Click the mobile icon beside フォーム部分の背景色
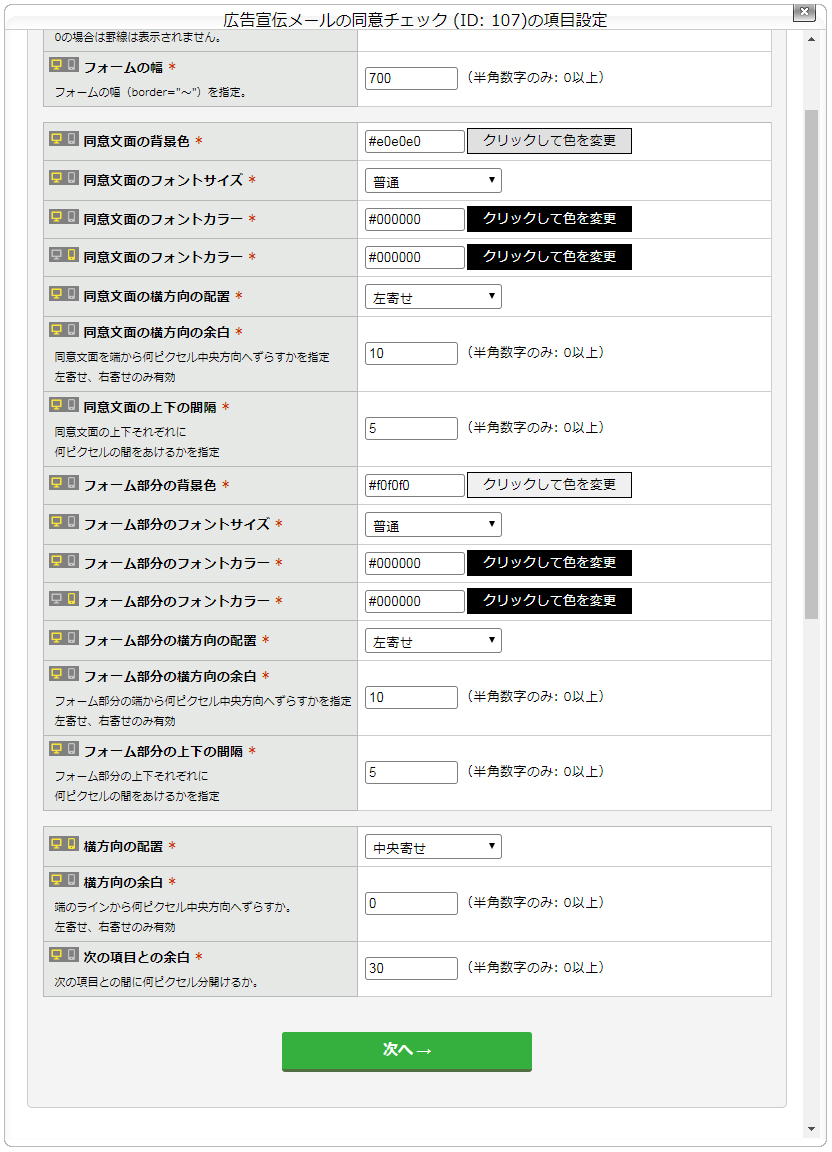832x1152 pixels. pos(71,482)
